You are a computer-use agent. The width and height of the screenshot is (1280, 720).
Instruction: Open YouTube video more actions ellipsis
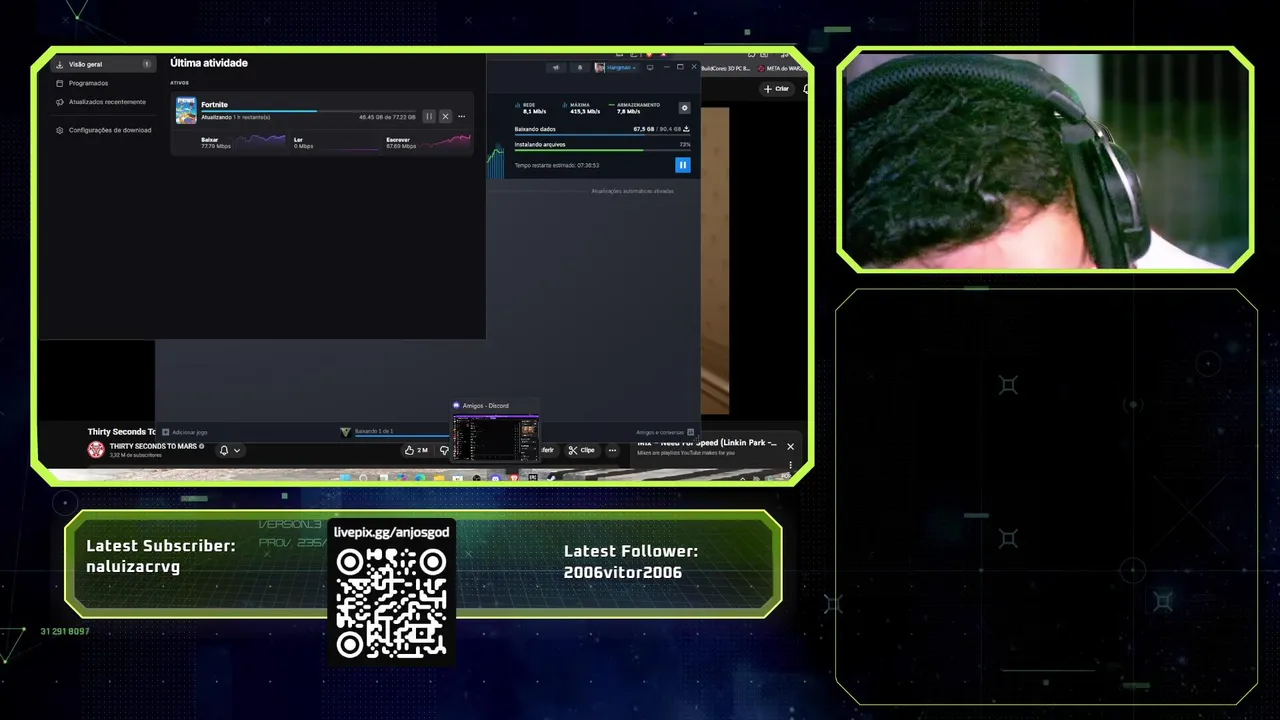(x=612, y=450)
